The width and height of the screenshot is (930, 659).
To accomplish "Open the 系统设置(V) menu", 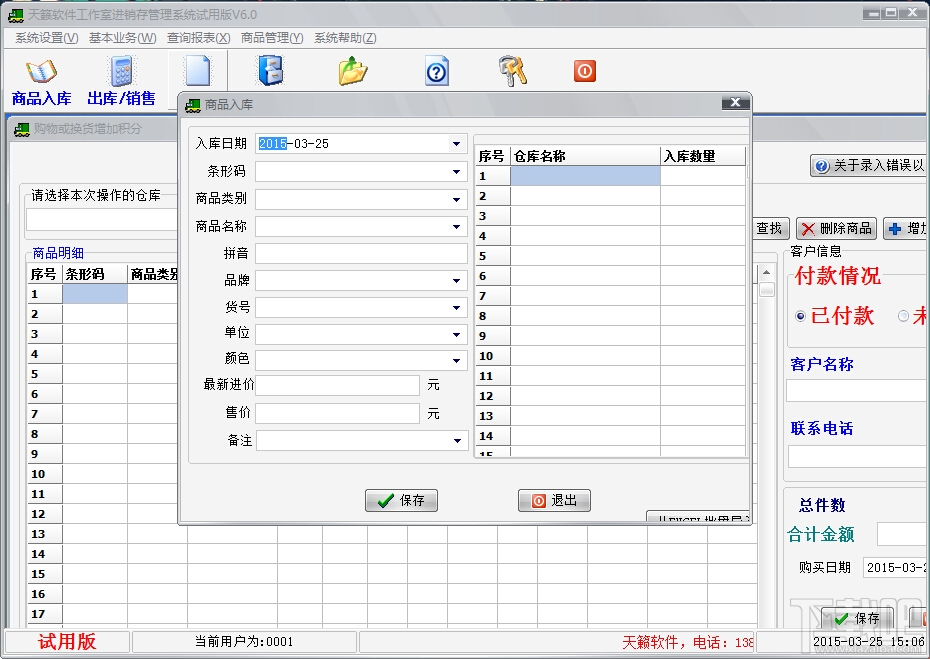I will (46, 38).
